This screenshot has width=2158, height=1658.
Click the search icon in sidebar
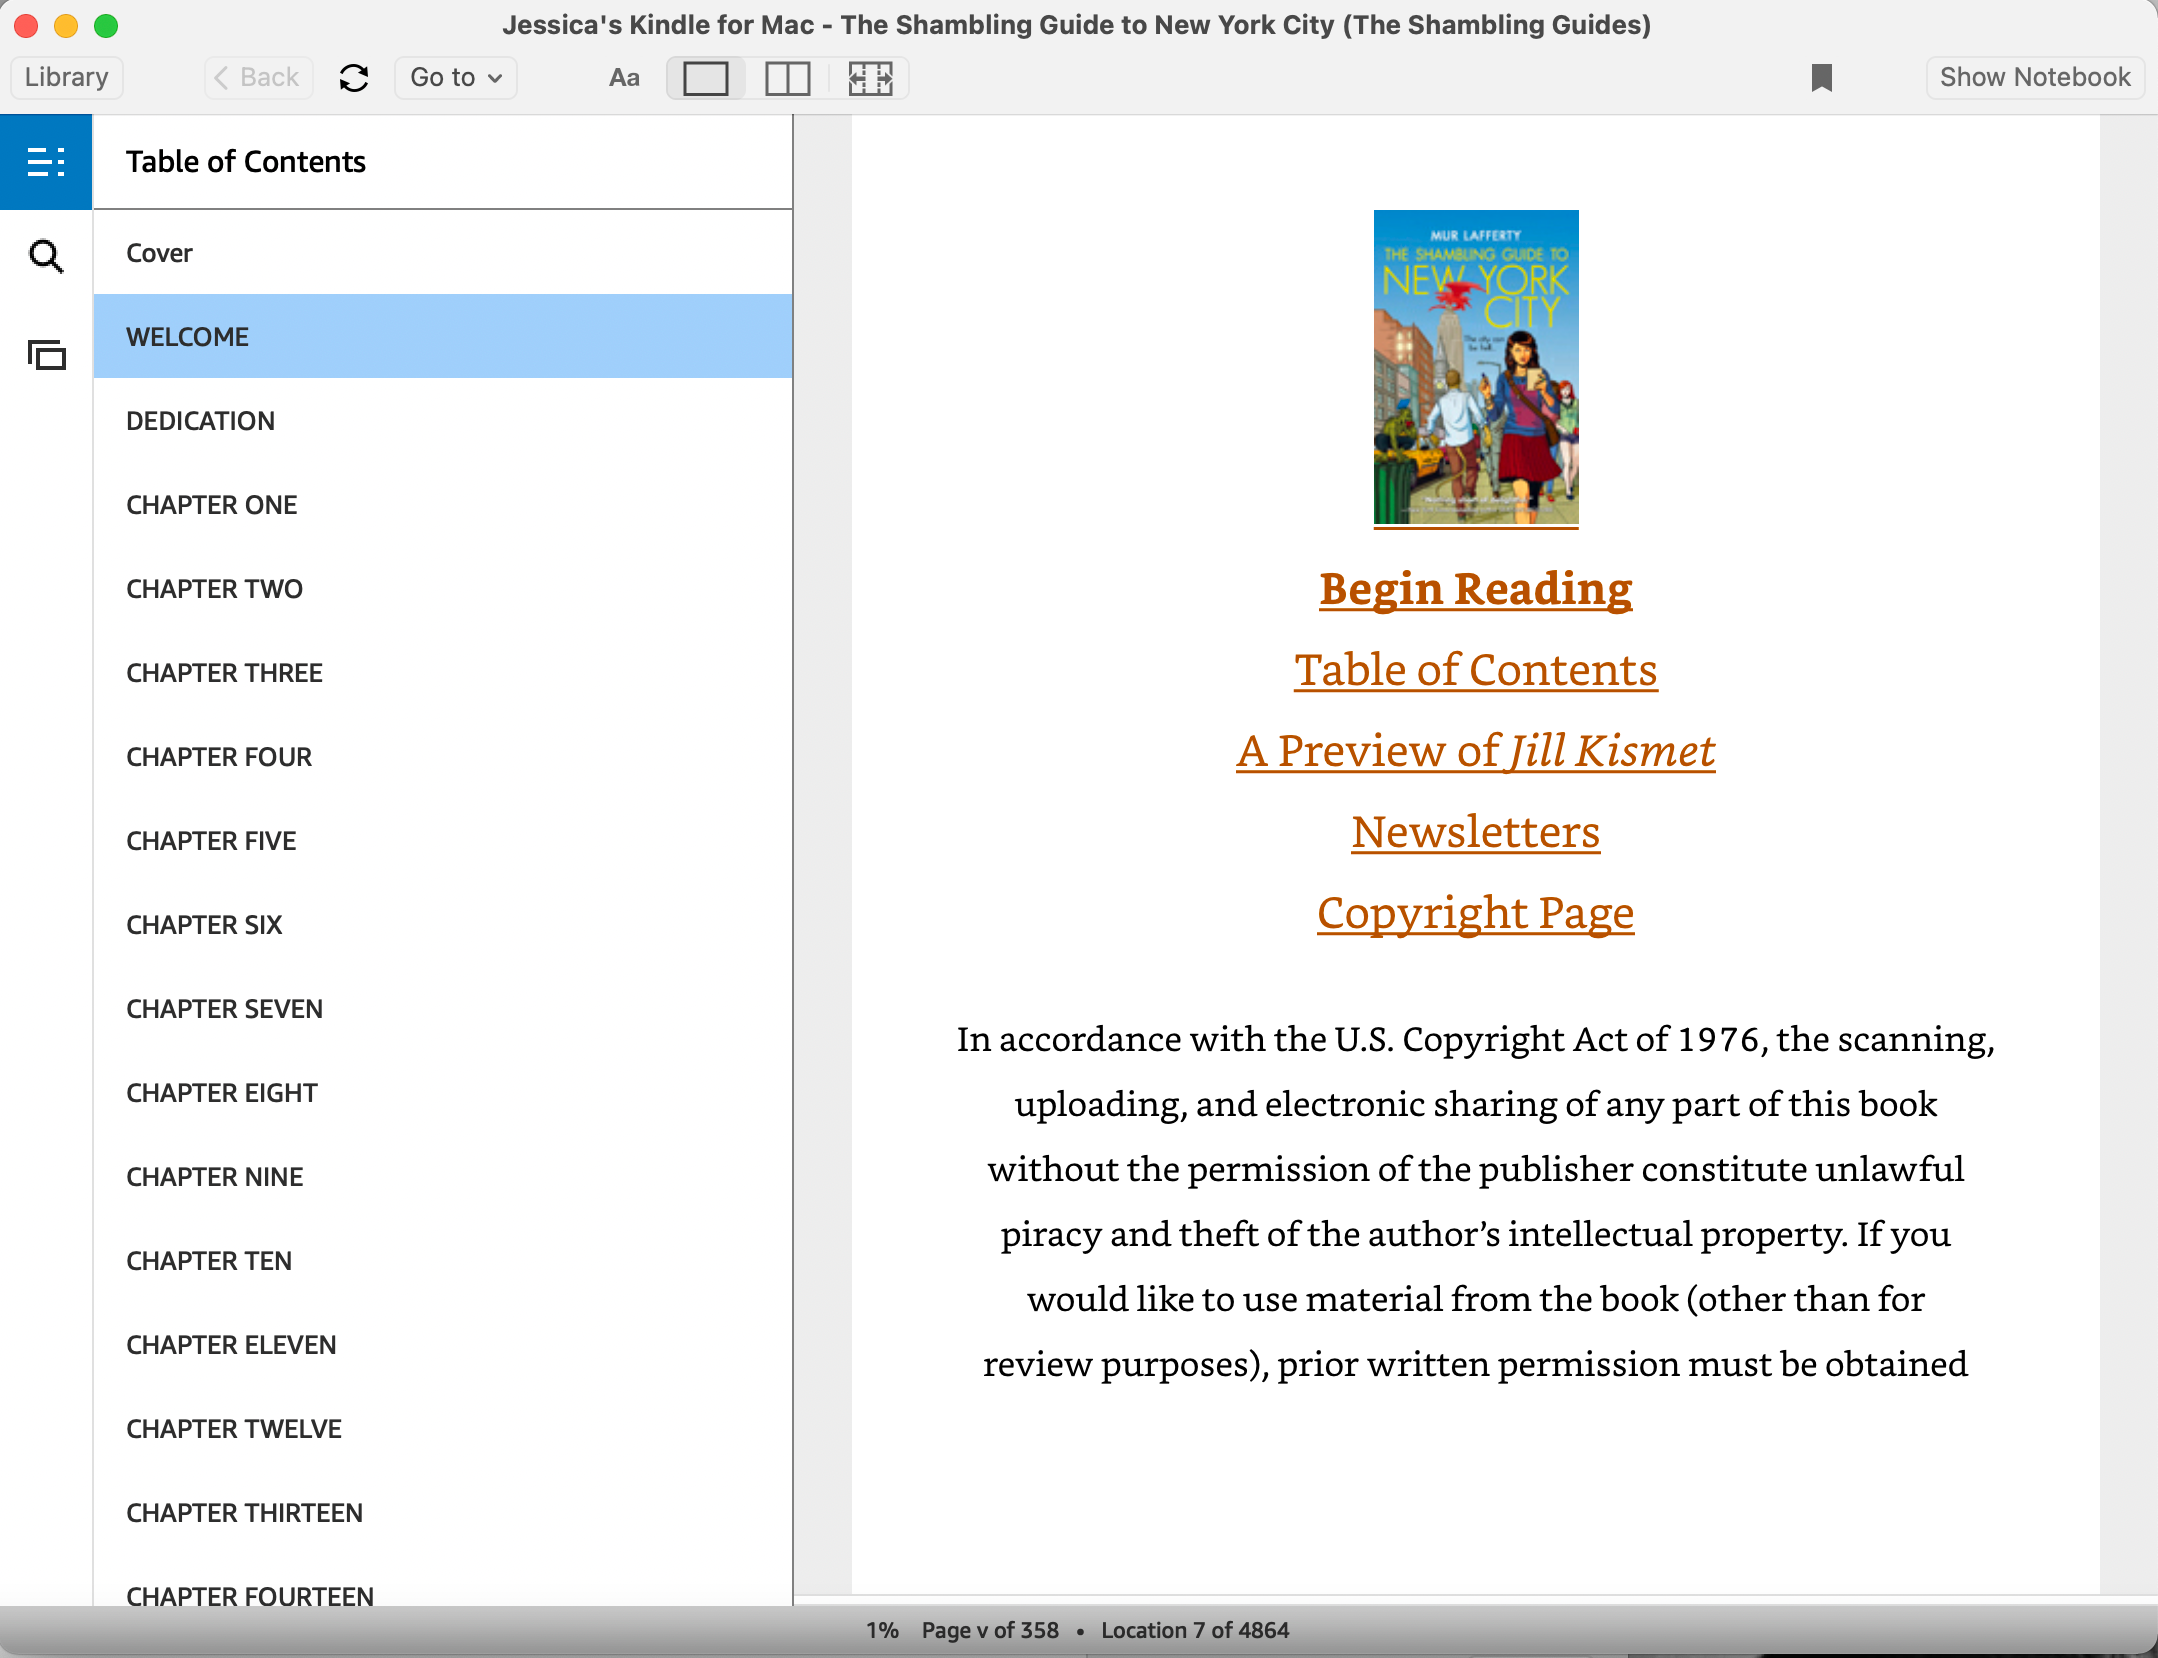pos(45,254)
